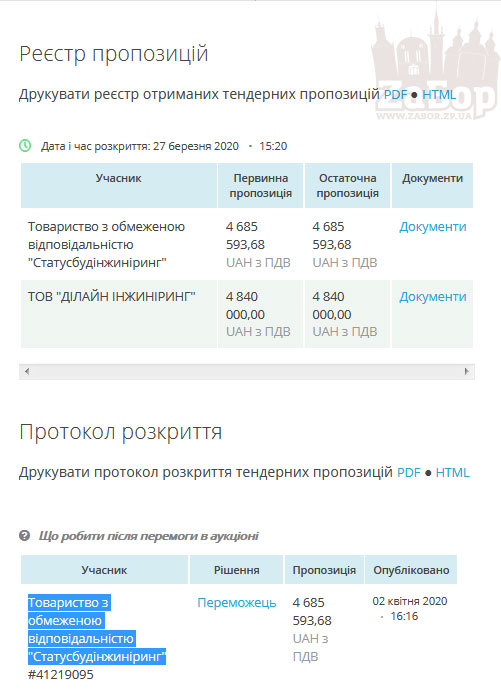
Task: Click the scrollbar left arrow
Action: click(27, 372)
